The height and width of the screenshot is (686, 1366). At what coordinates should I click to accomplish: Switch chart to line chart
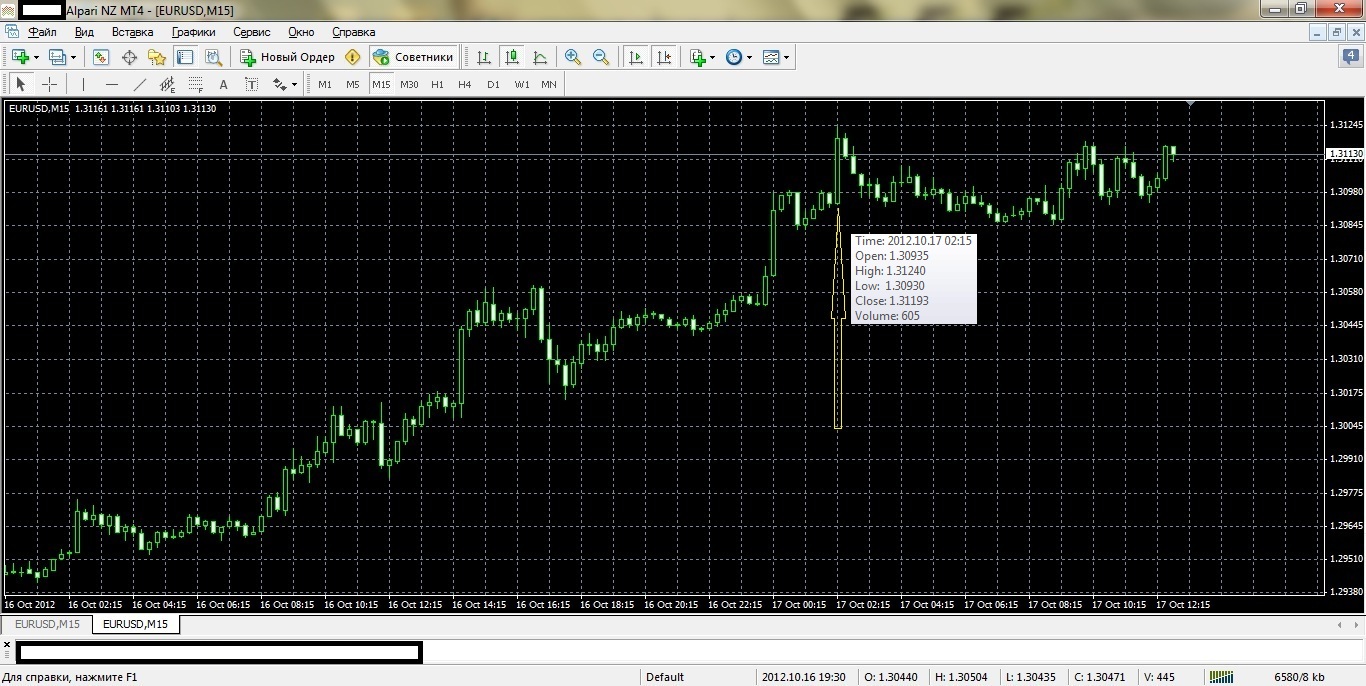coord(540,57)
